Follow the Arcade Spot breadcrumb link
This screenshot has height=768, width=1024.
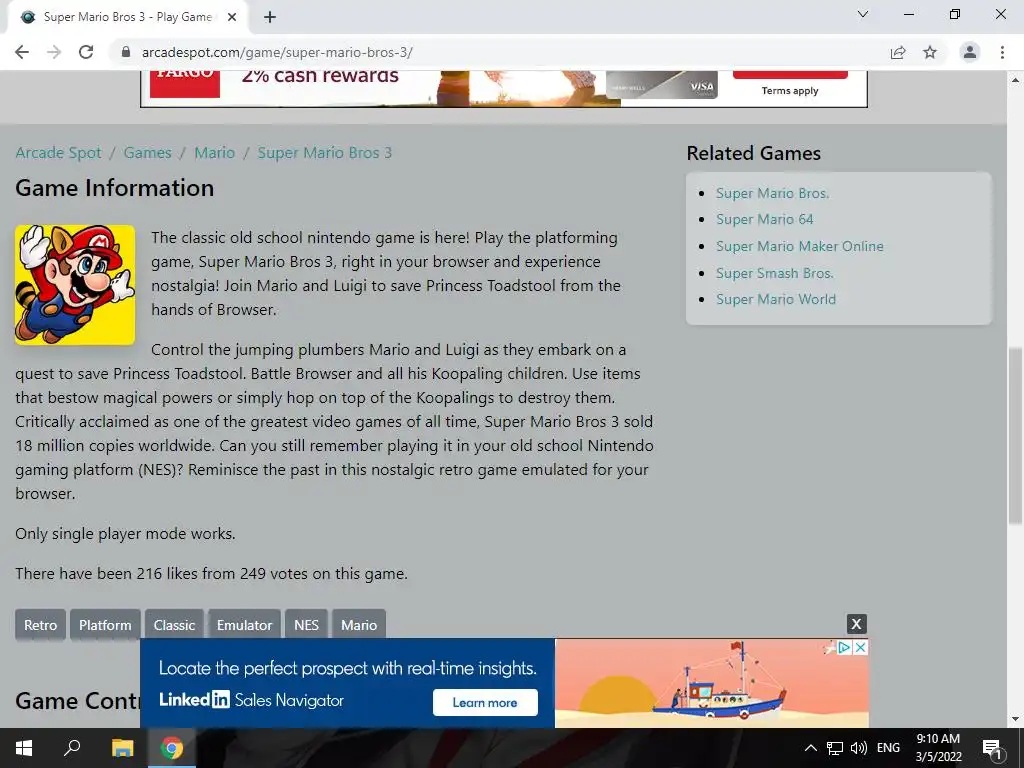(58, 153)
